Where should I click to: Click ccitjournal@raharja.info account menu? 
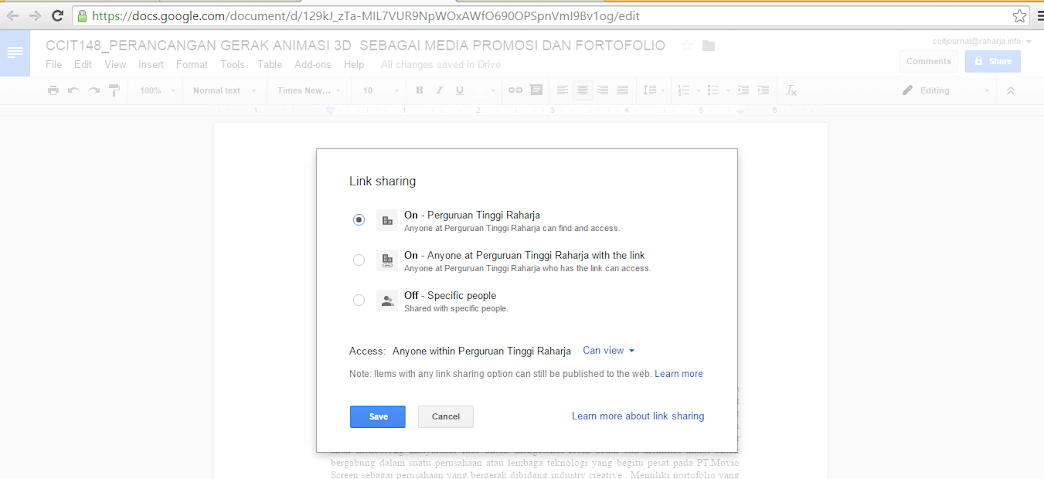tap(982, 41)
